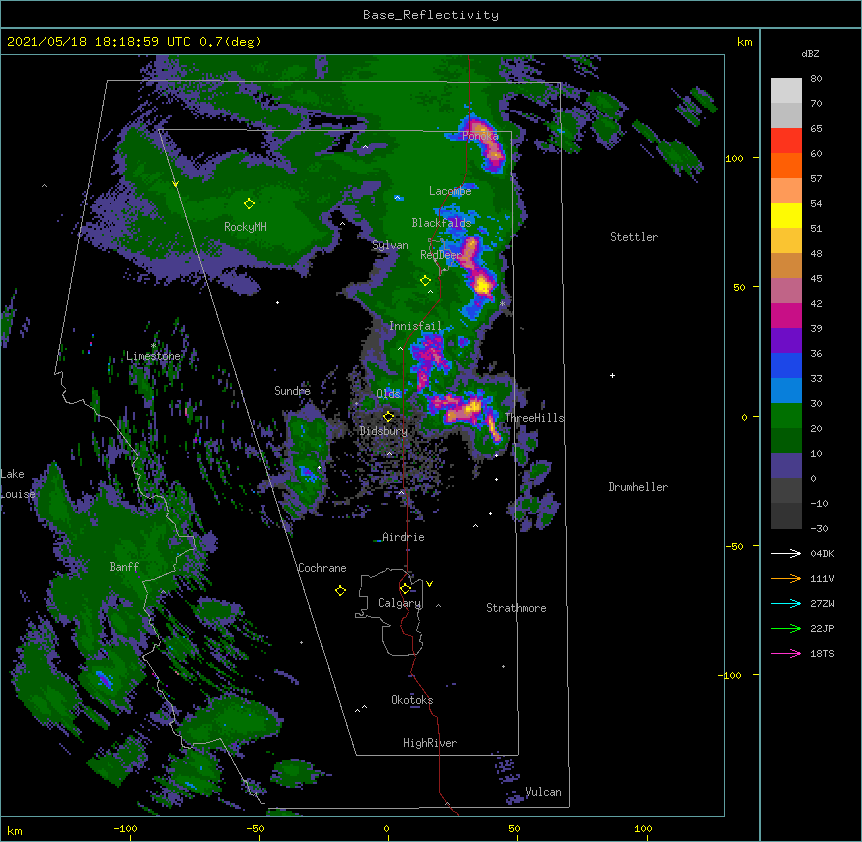The image size is (862, 842).
Task: Click the Vulcan town label
Action: [x=543, y=792]
